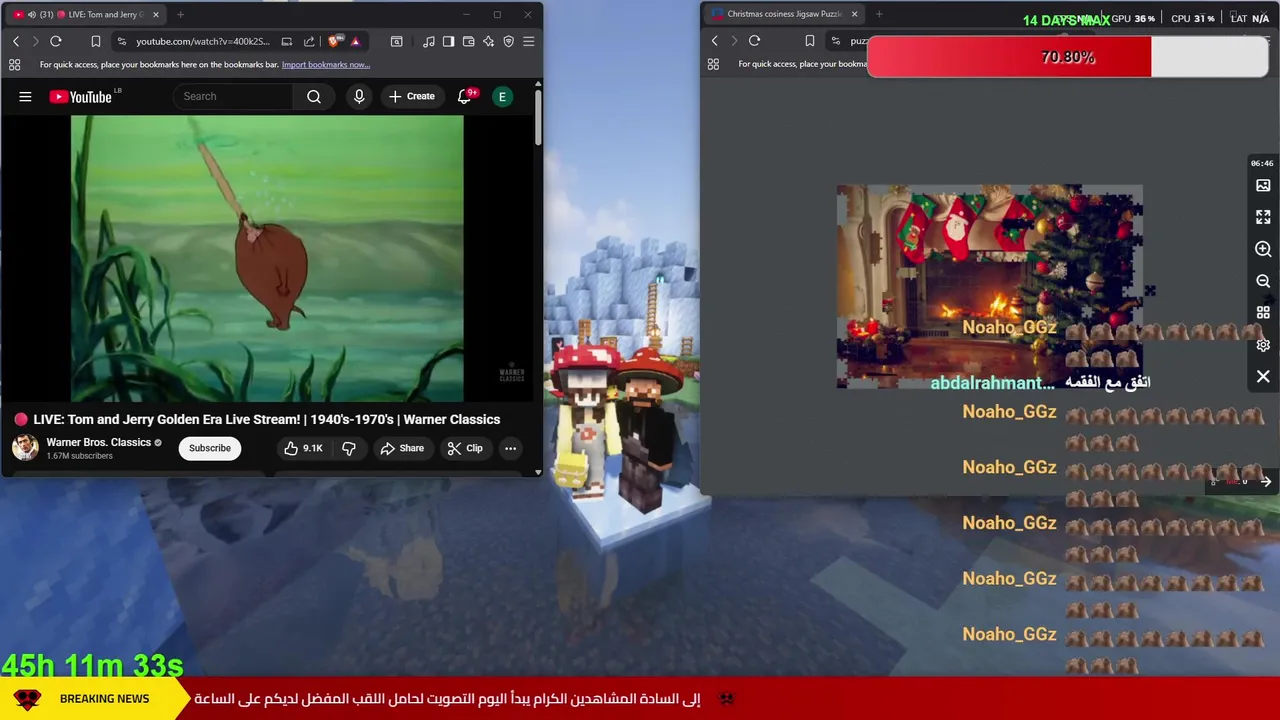Bookmark the YouTube page with the bookmark icon
This screenshot has height=720, width=1280.
95,41
